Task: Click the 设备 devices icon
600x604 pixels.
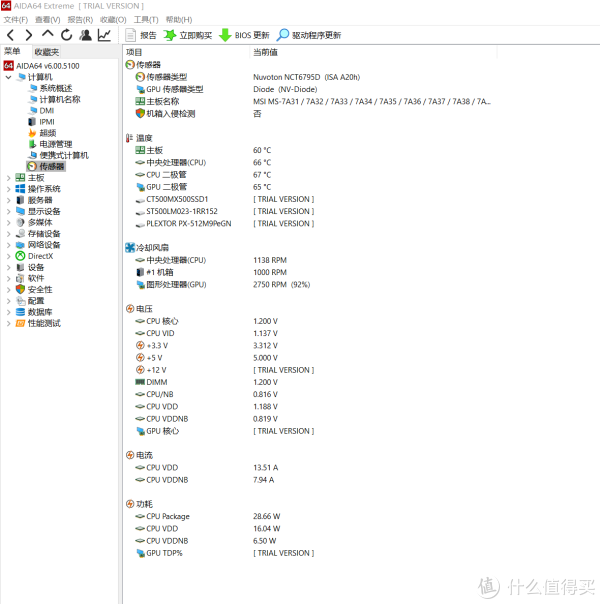Action: pyautogui.click(x=20, y=267)
